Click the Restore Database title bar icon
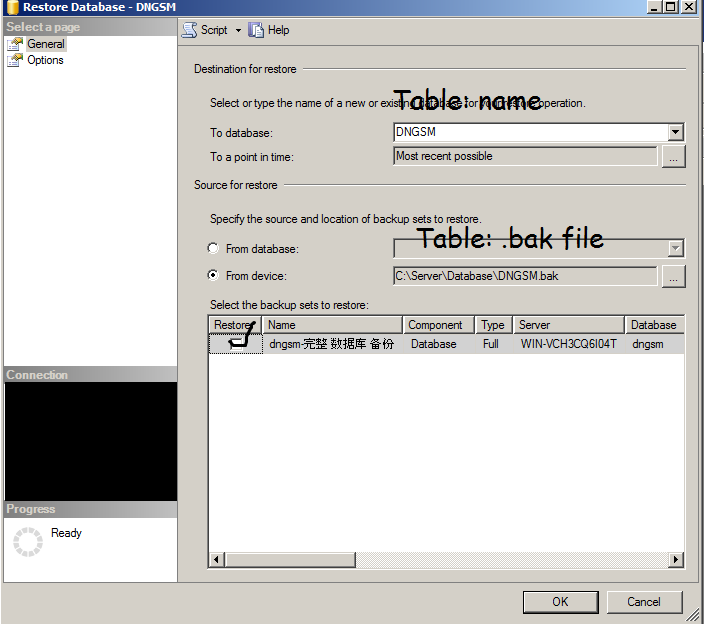Viewport: 704px width, 624px height. [x=13, y=7]
